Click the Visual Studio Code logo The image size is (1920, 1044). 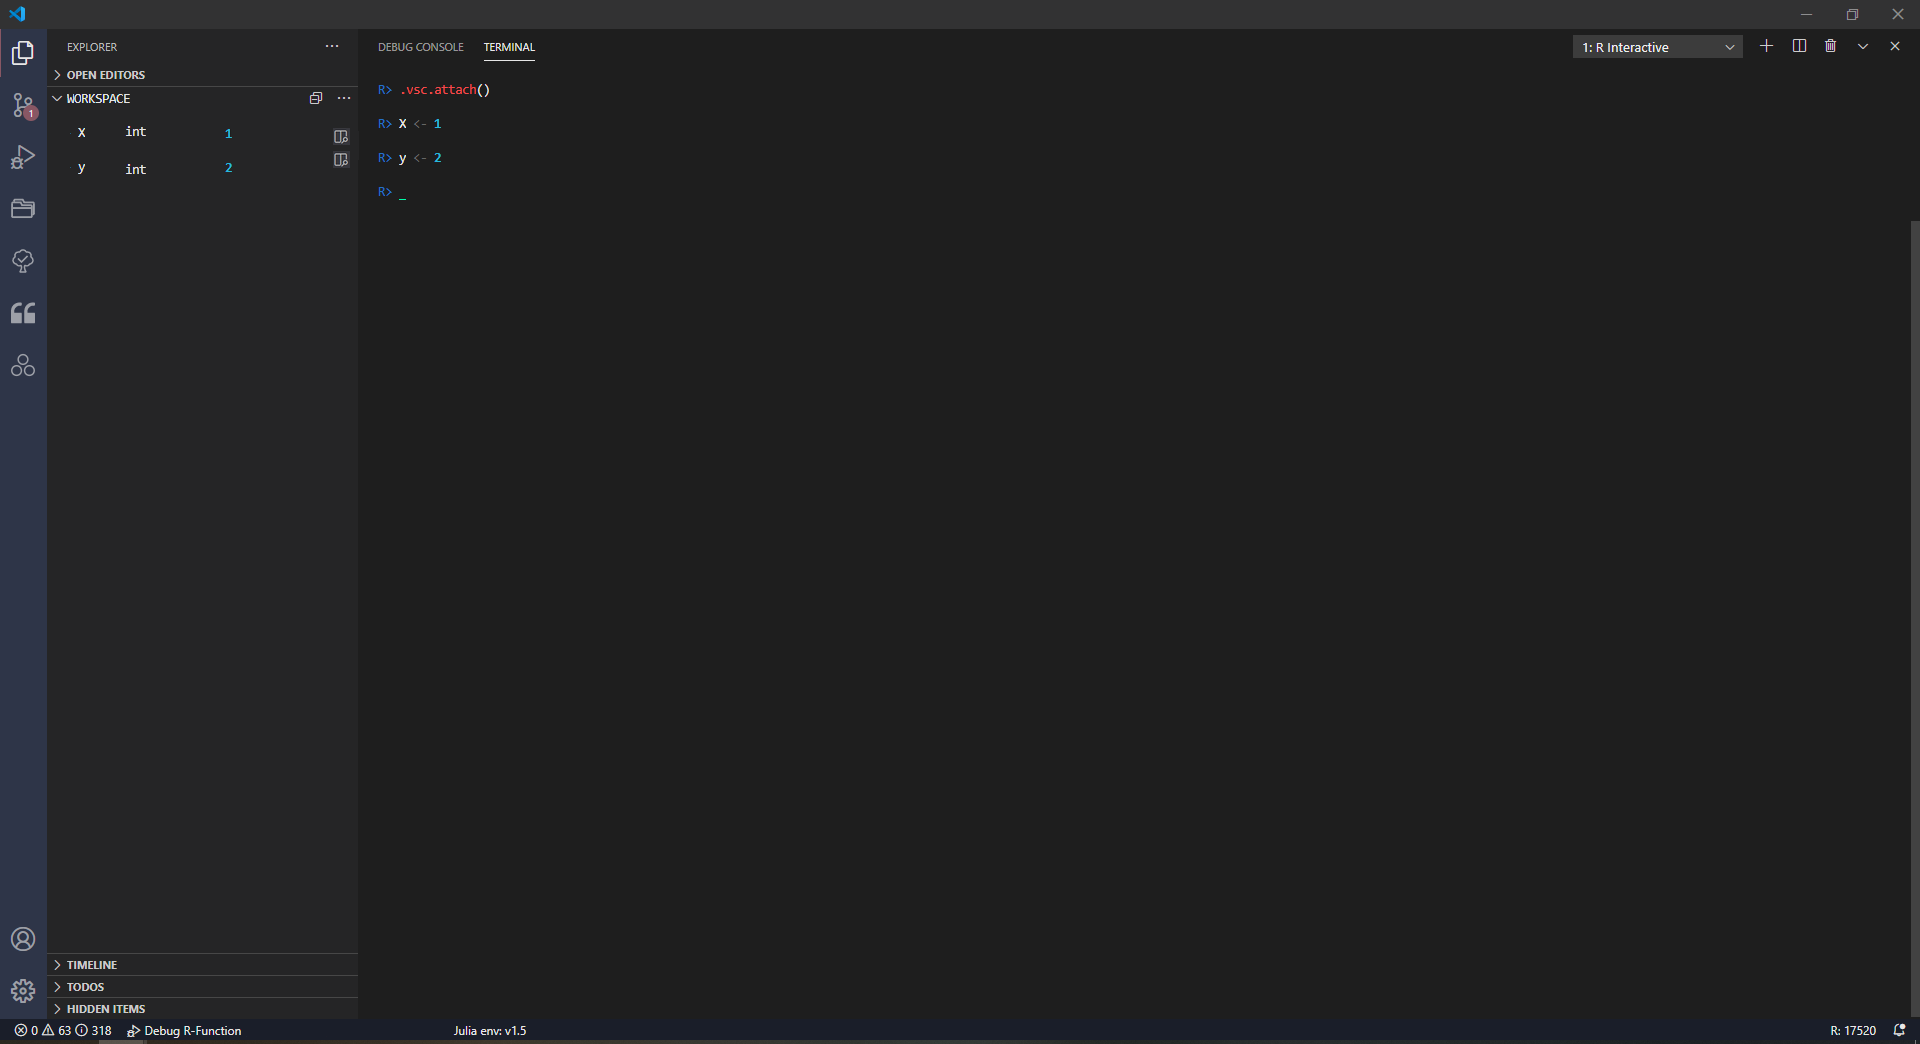pyautogui.click(x=17, y=14)
